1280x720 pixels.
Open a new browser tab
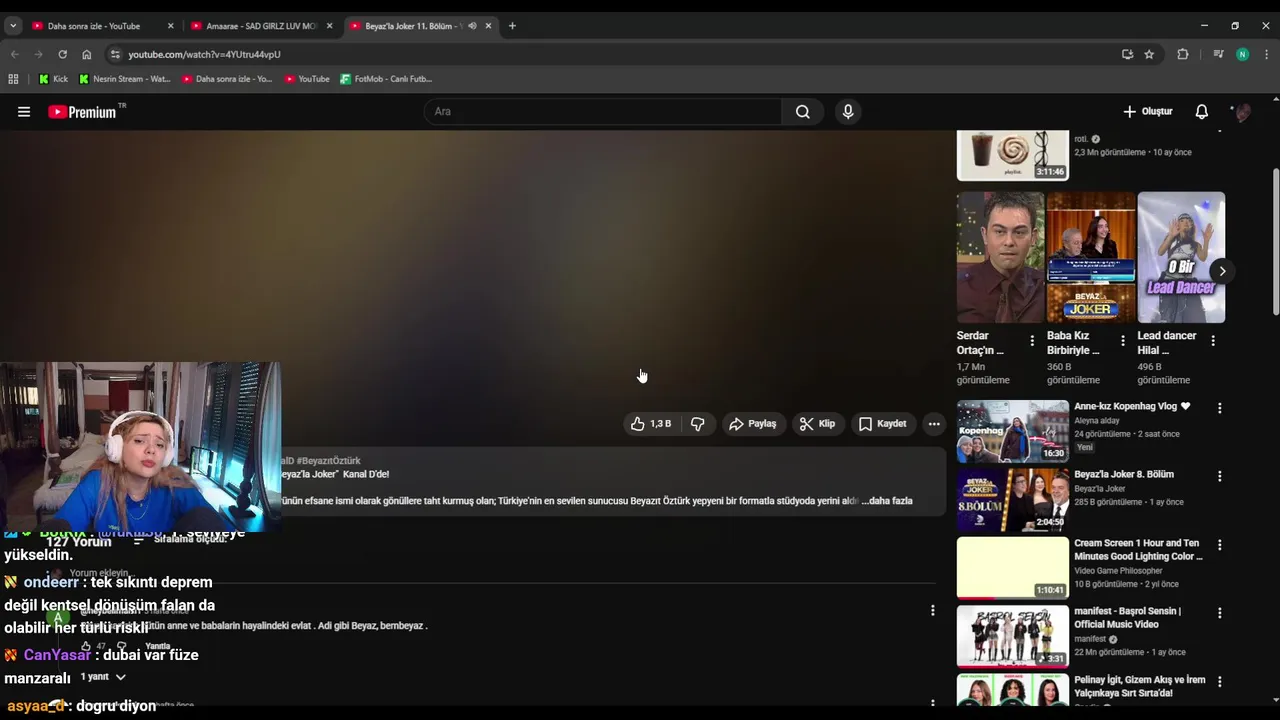coord(512,26)
